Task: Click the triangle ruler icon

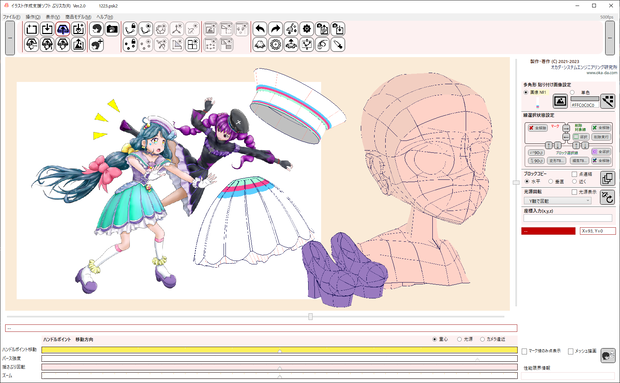Action: coord(177,45)
